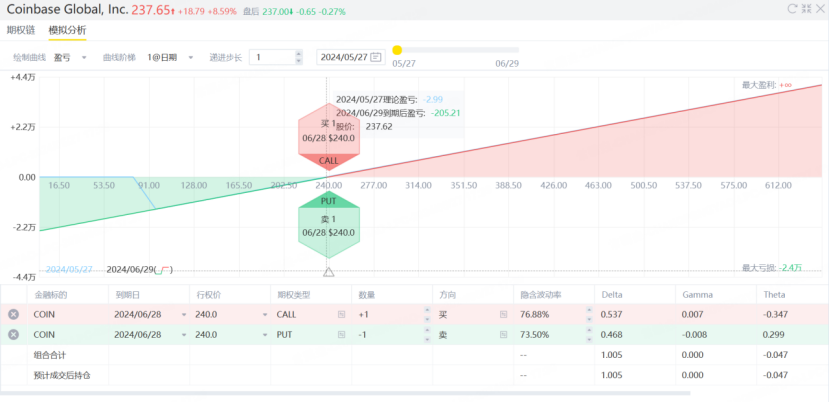
Task: Click the 预计成交后持仓 row label
Action: [62, 375]
